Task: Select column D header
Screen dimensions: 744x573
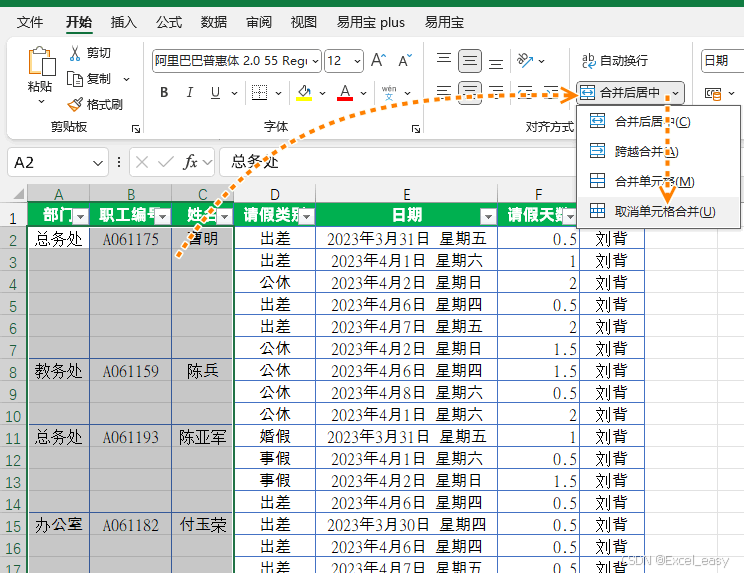Action: tap(275, 194)
